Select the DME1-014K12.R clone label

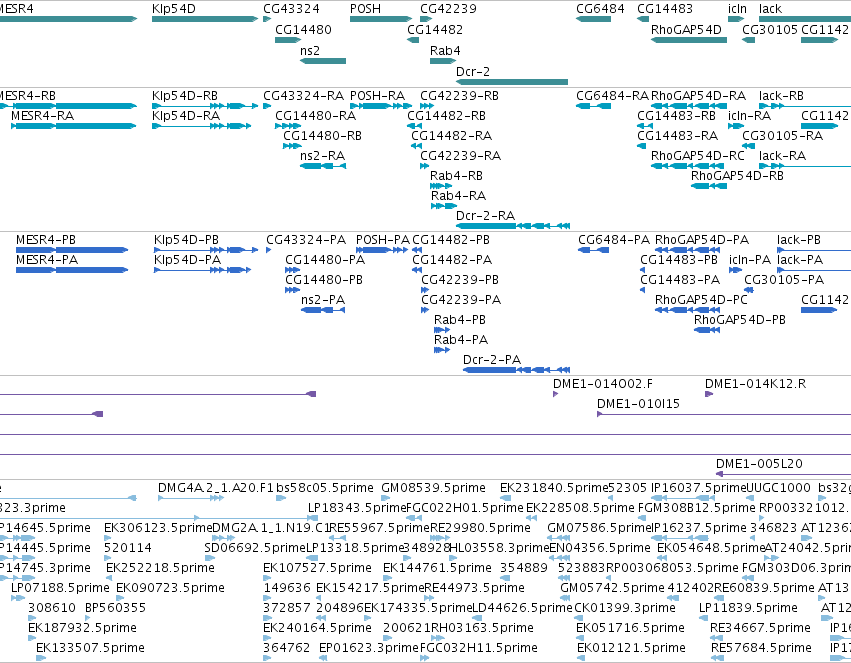[755, 384]
